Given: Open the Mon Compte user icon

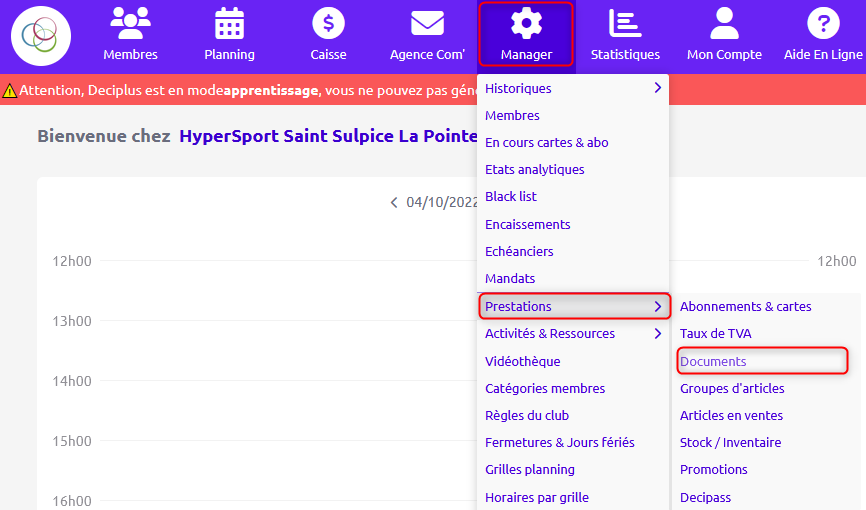Looking at the screenshot, I should (x=724, y=23).
